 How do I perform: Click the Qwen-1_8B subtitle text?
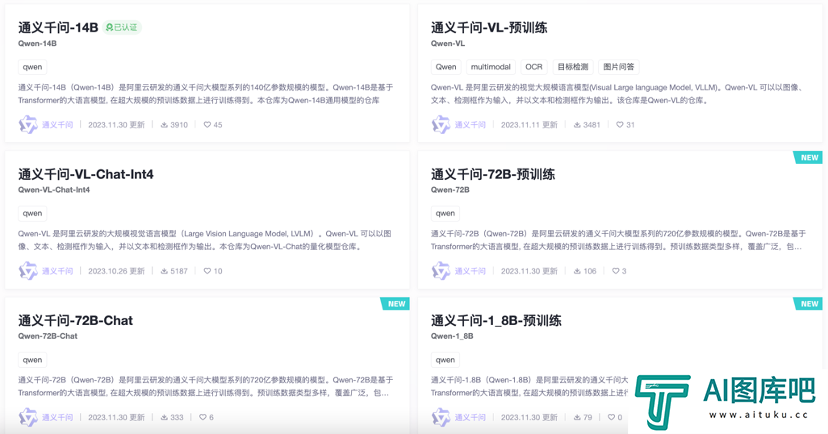coord(452,336)
